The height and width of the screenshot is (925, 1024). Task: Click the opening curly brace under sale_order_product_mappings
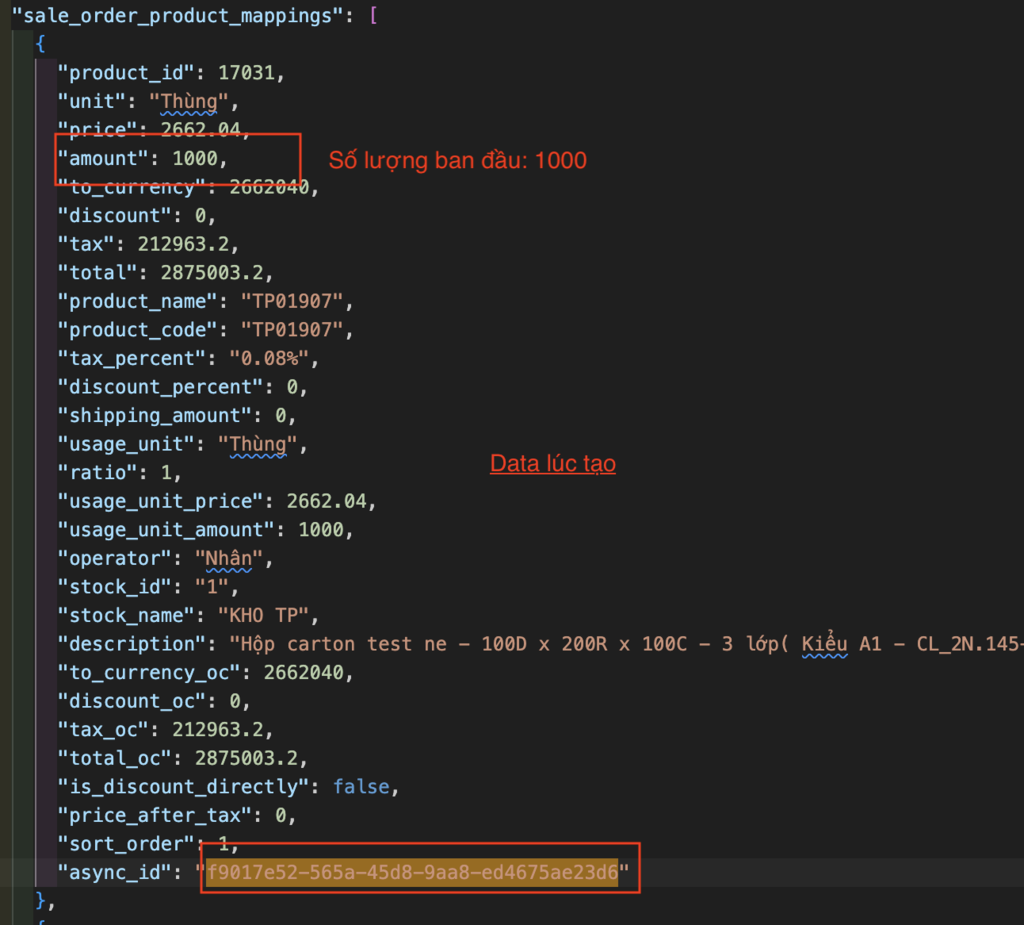point(40,44)
